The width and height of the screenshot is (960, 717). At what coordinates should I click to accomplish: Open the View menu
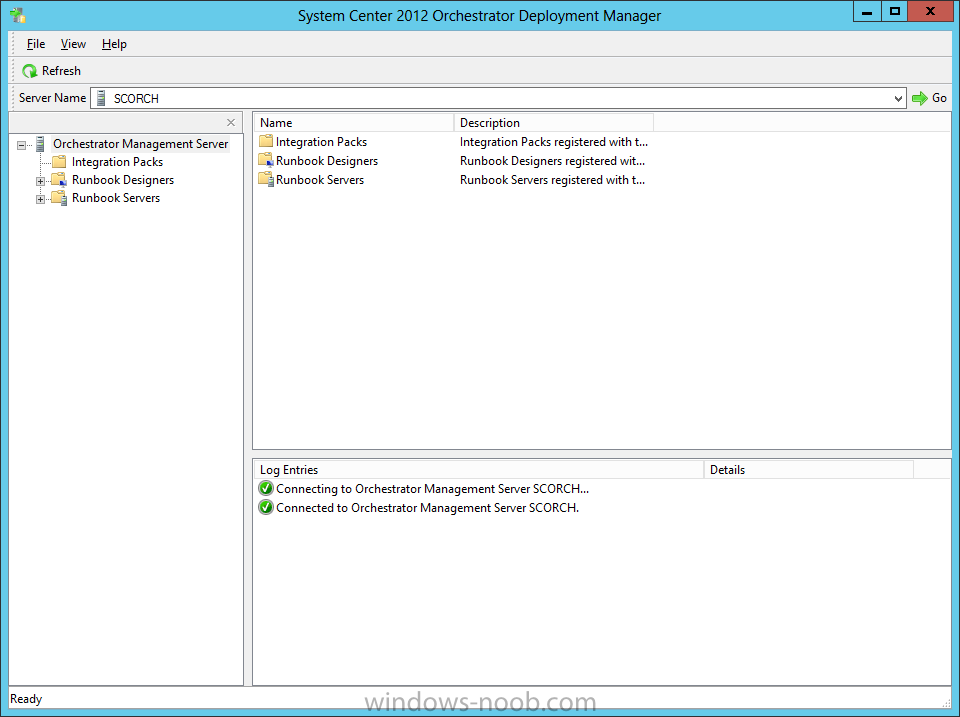click(73, 44)
